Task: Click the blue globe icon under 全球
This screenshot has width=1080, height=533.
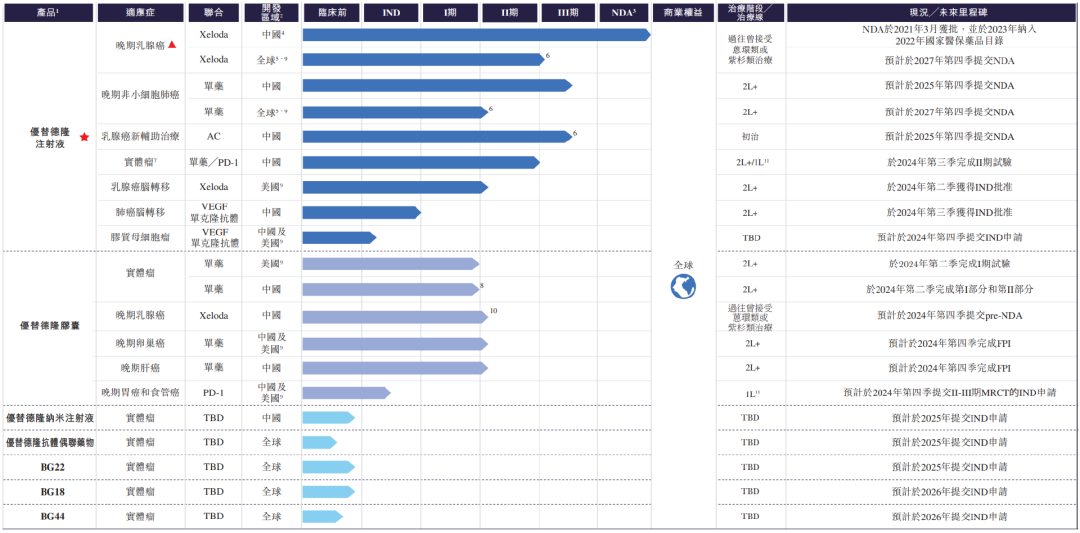Action: point(683,287)
